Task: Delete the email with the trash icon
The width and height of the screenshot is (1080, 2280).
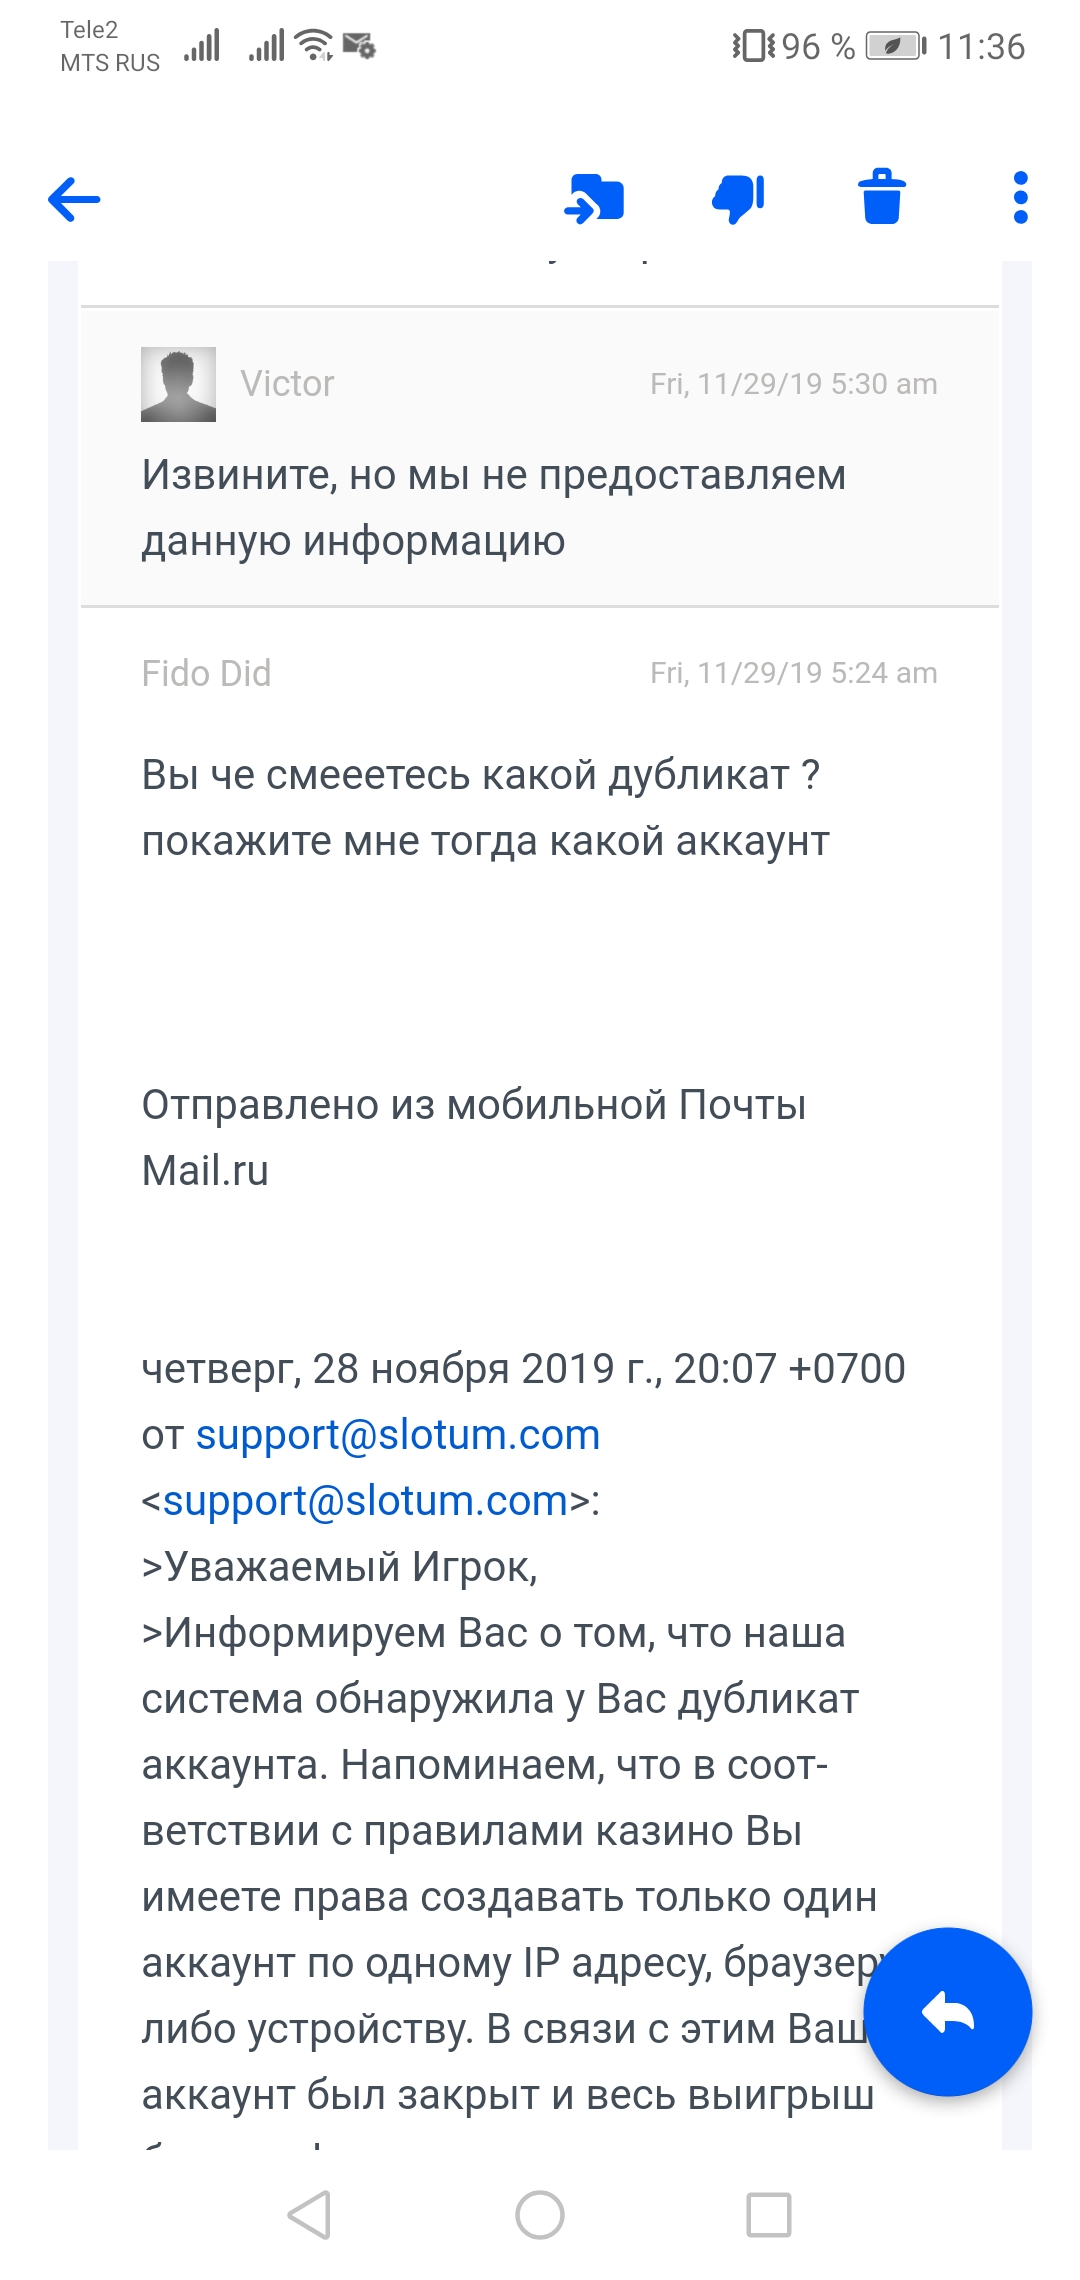Action: [882, 197]
